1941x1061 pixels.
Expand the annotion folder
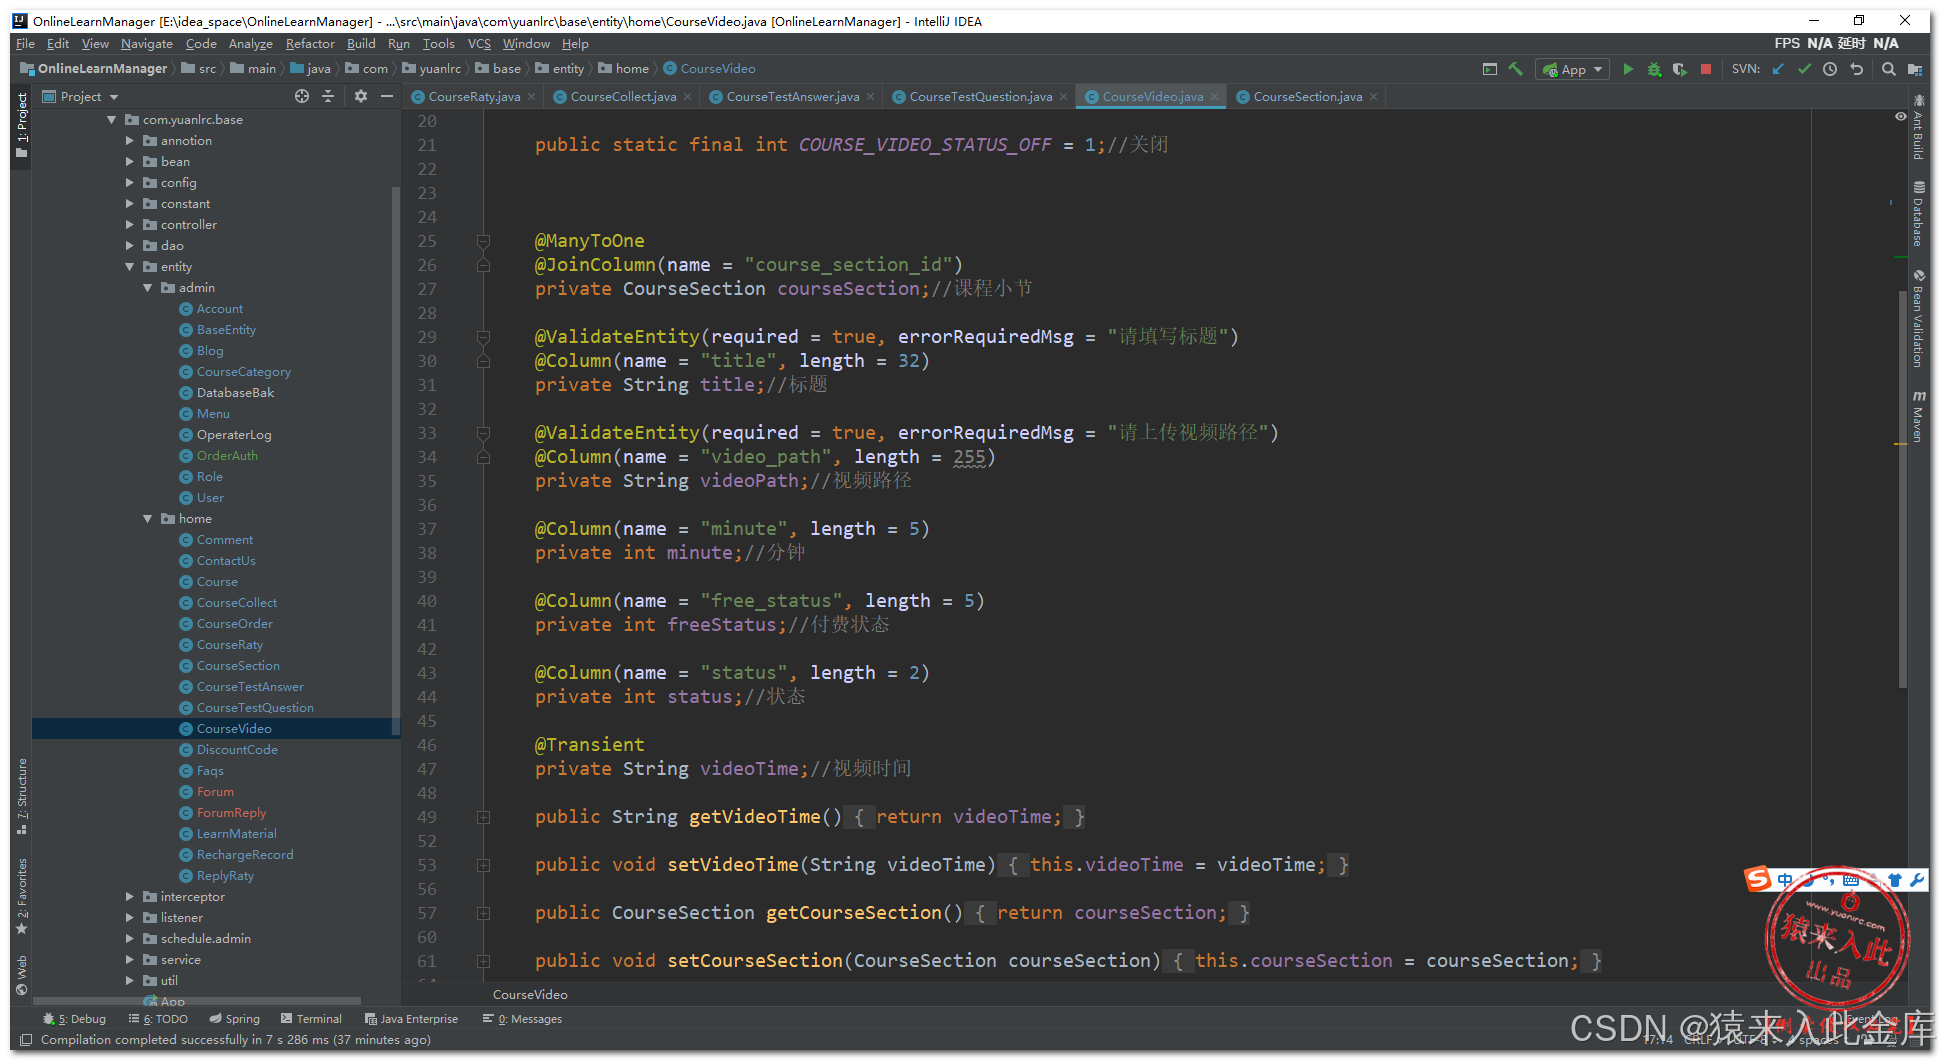tap(130, 141)
